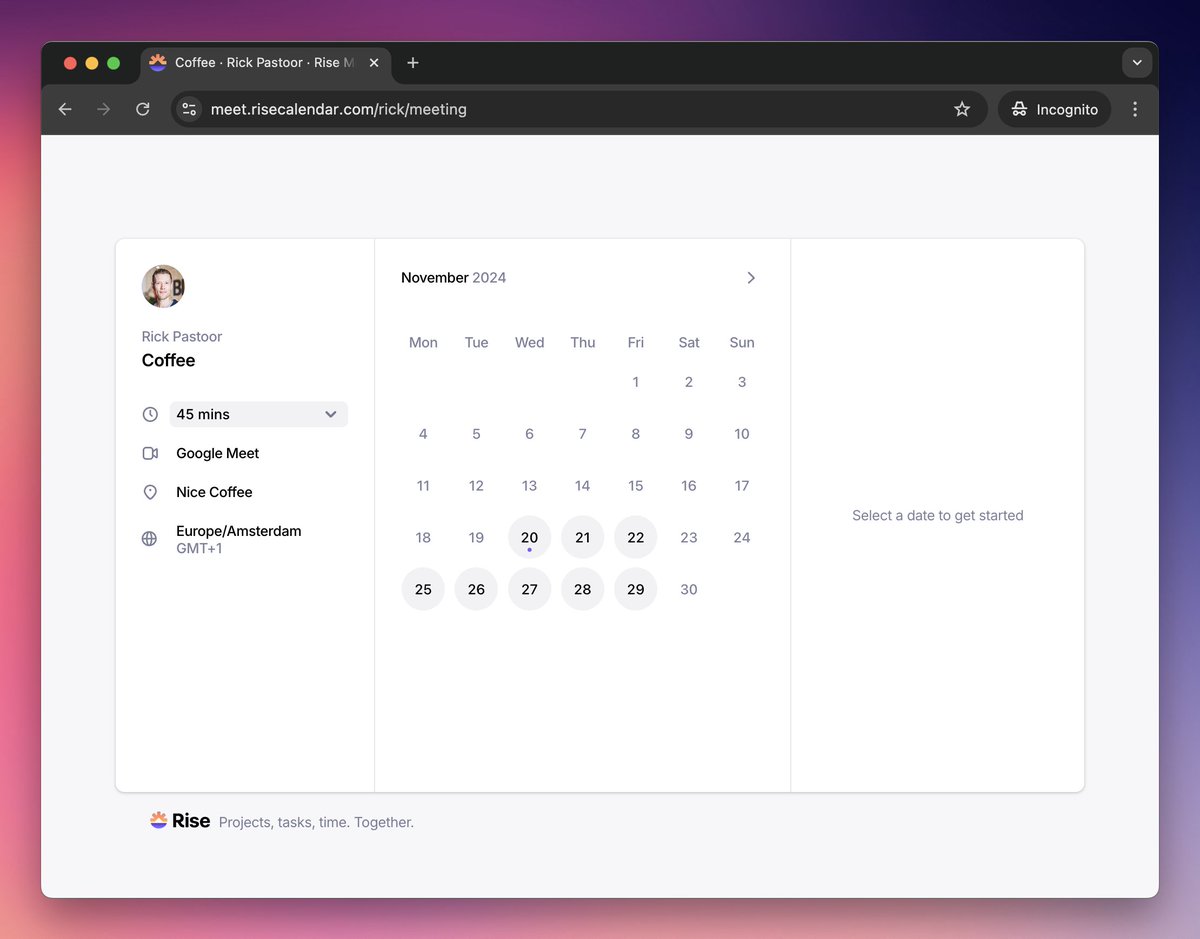This screenshot has width=1200, height=939.
Task: Click 'Projects, tasks, time. Together.' tagline
Action: coord(316,822)
